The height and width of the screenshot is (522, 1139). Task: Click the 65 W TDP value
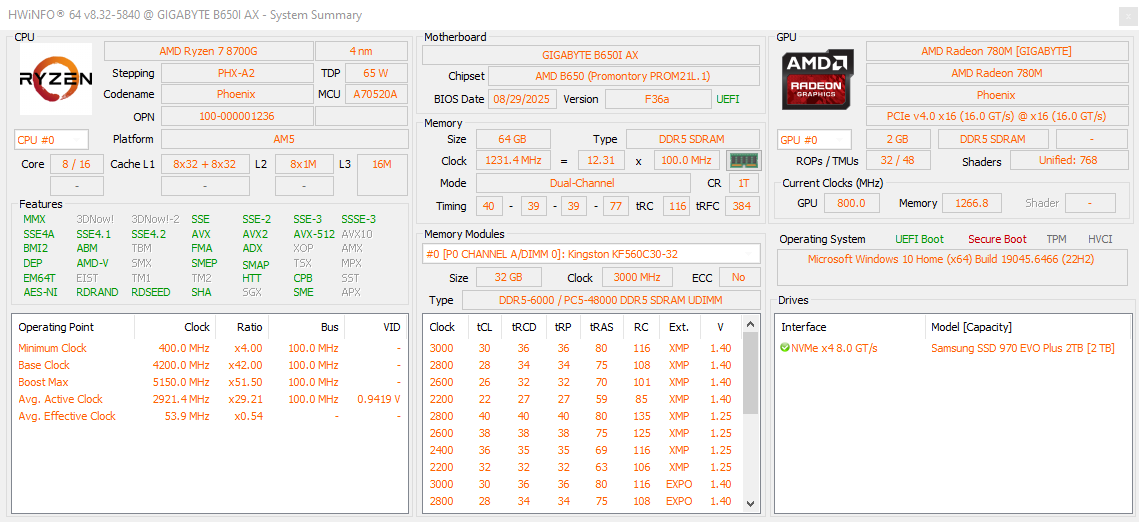(376, 73)
